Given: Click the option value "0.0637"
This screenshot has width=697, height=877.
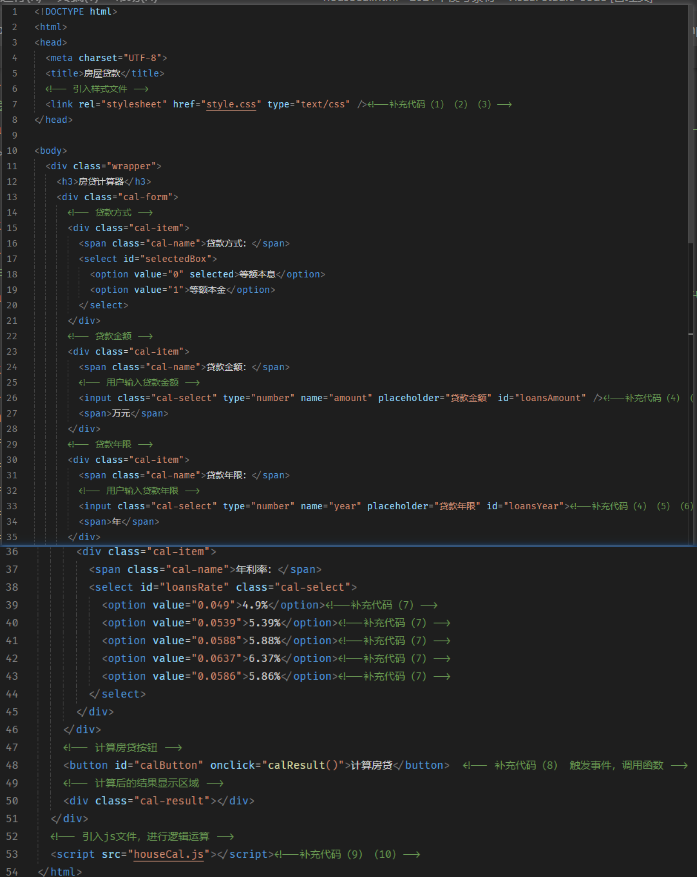Looking at the screenshot, I should pos(217,658).
